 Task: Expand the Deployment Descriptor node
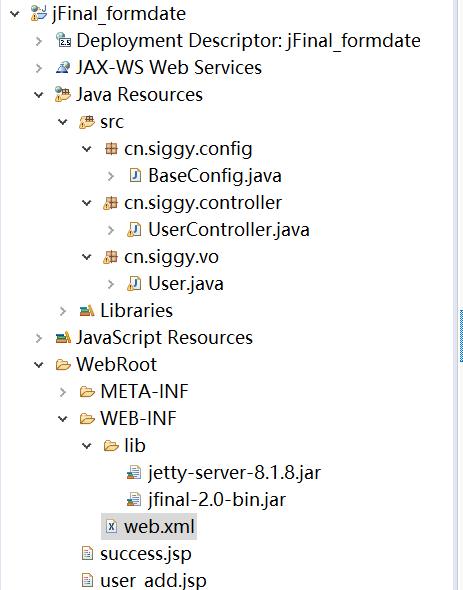[39, 41]
